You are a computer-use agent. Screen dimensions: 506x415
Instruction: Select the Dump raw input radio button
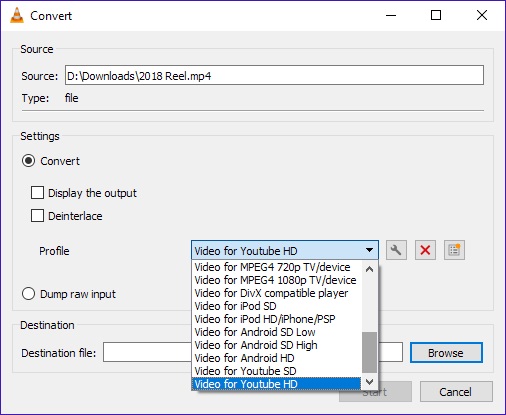point(28,294)
